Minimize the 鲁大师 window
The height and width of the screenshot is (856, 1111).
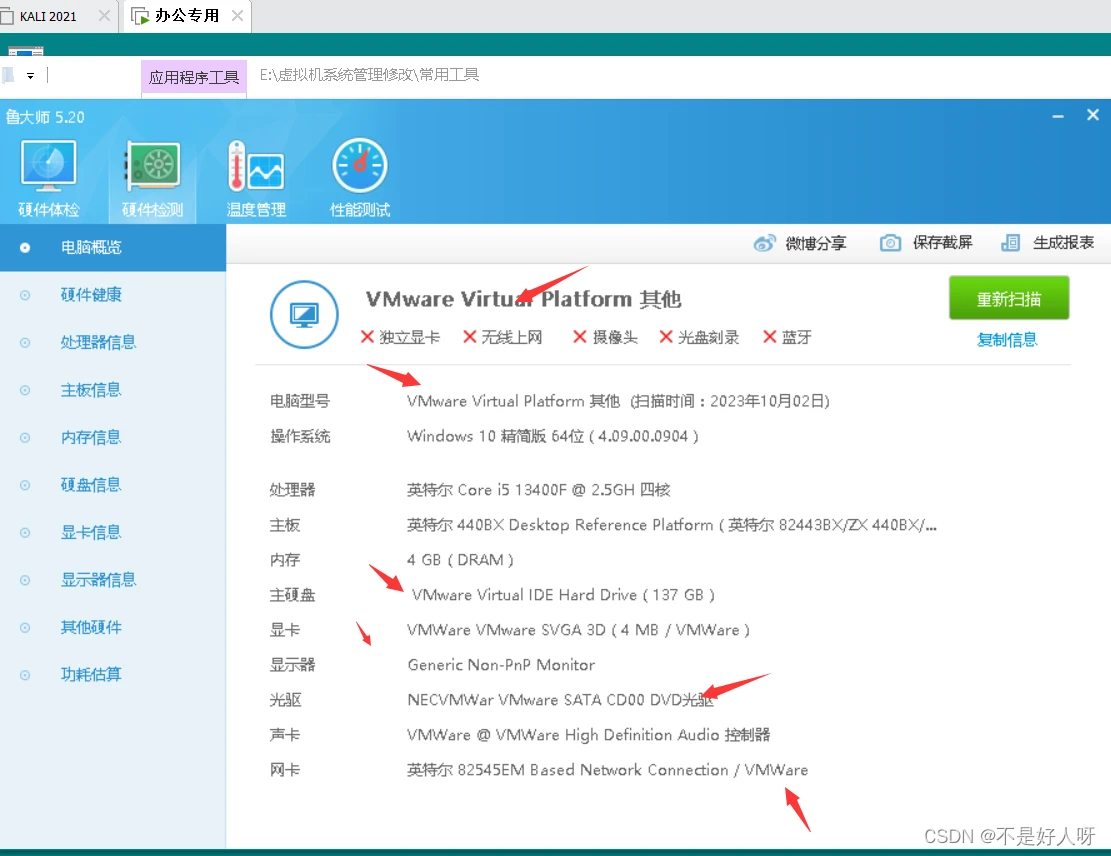click(x=1058, y=116)
